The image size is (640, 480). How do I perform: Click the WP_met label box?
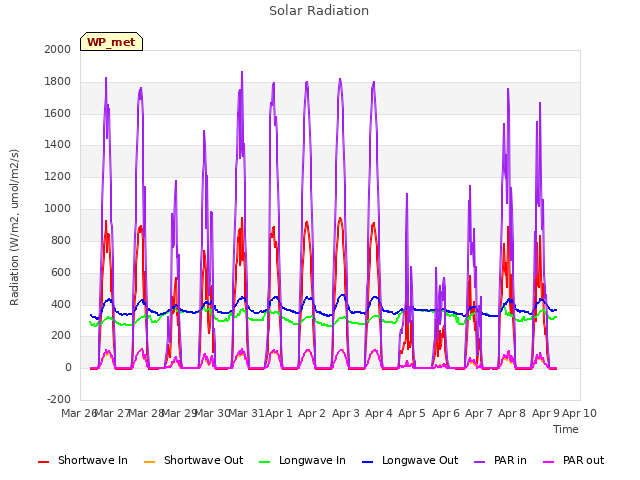pyautogui.click(x=111, y=42)
